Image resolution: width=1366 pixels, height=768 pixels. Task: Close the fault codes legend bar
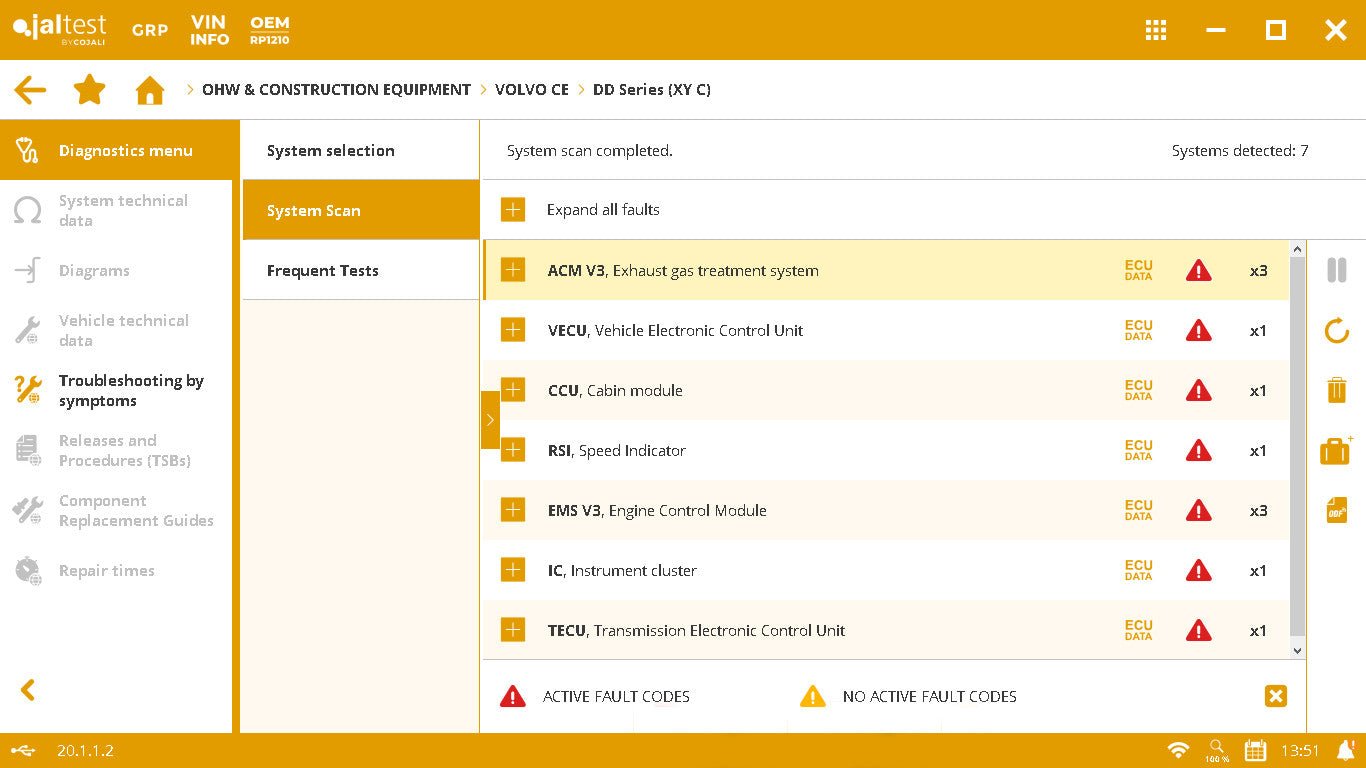click(1275, 696)
